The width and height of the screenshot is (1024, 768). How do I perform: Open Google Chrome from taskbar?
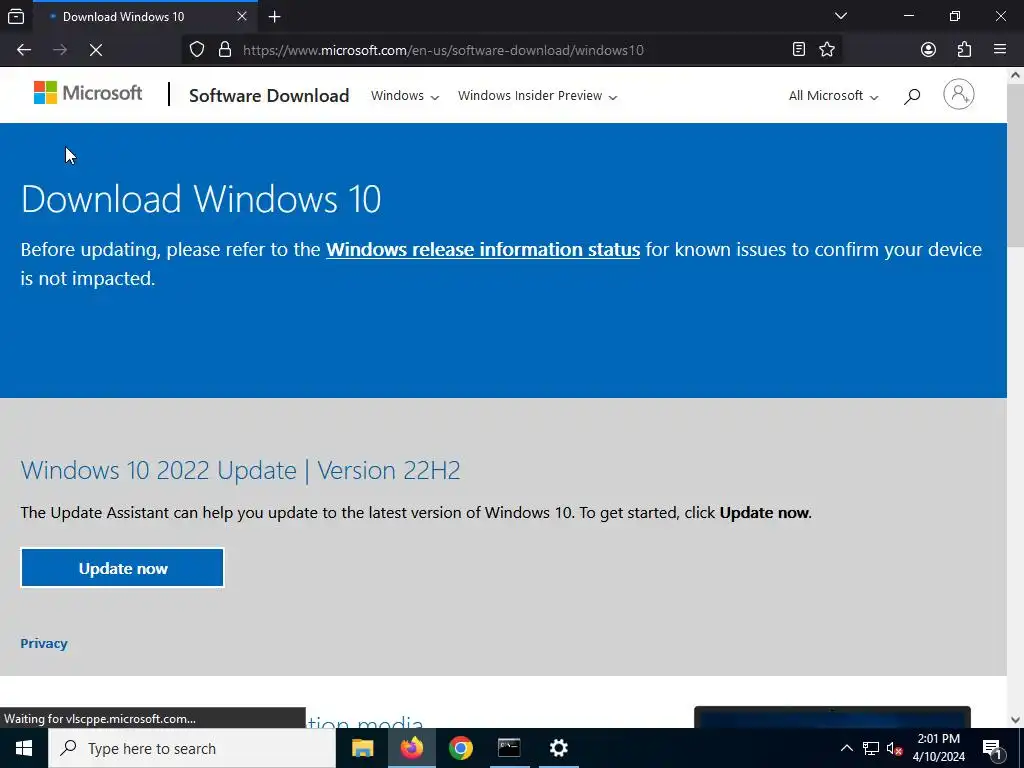pos(460,748)
